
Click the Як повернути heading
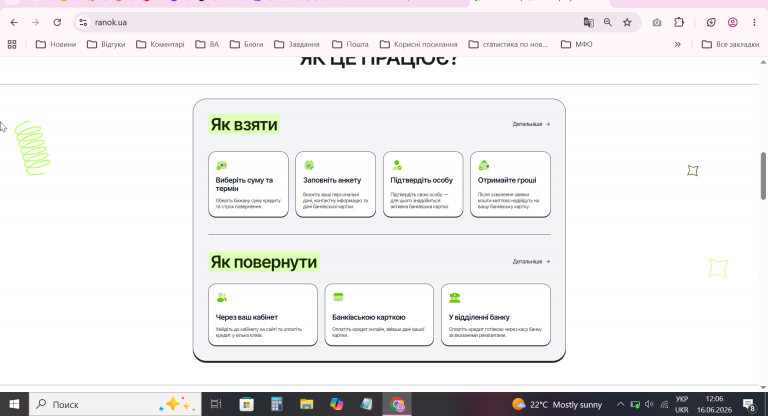[x=264, y=262]
